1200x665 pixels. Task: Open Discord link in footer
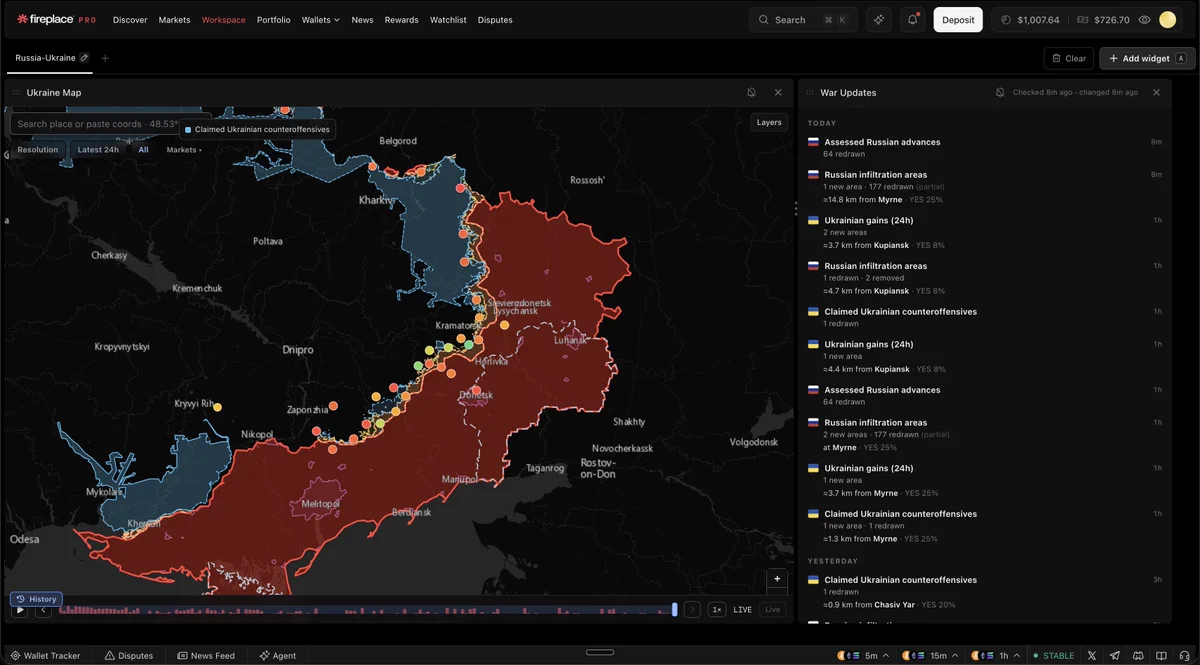(1138, 656)
